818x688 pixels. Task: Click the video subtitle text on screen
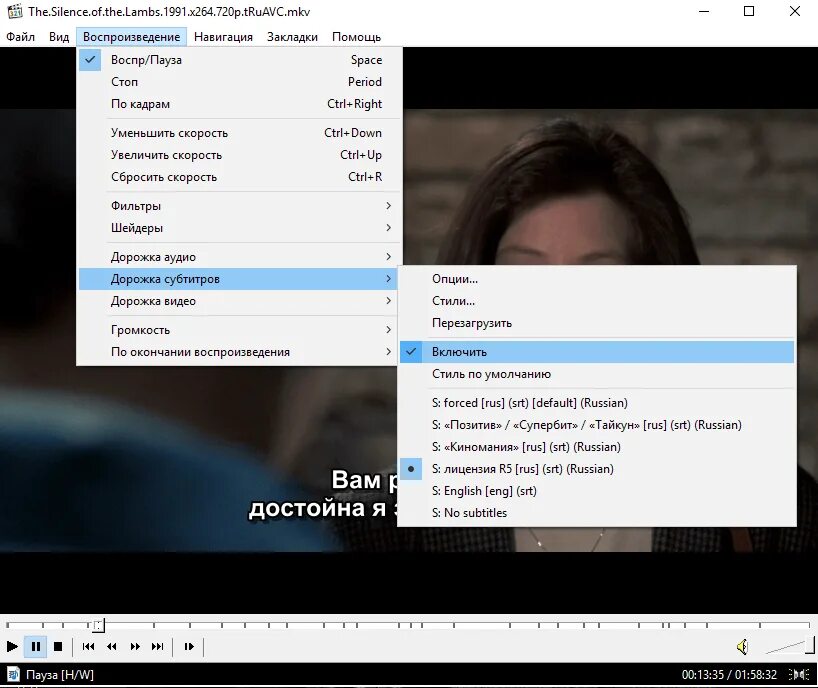pos(322,494)
